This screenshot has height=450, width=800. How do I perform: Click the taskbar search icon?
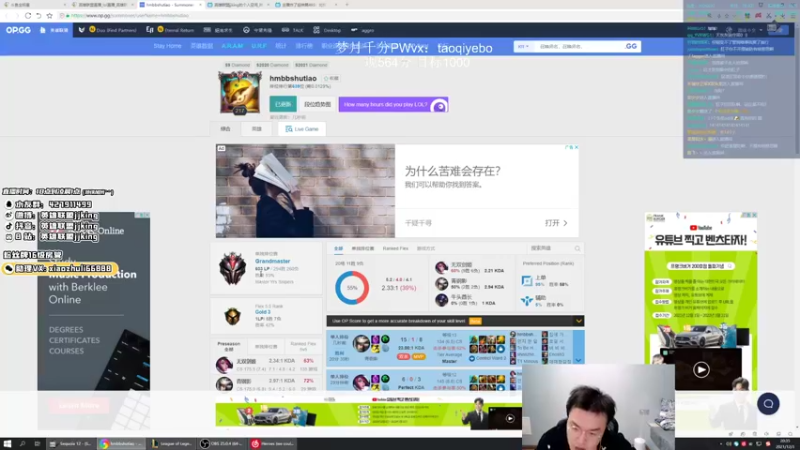tap(22, 444)
